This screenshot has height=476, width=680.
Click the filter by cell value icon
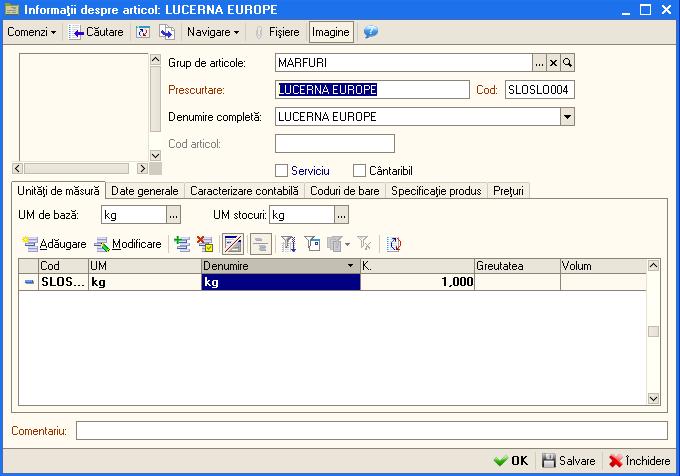312,244
